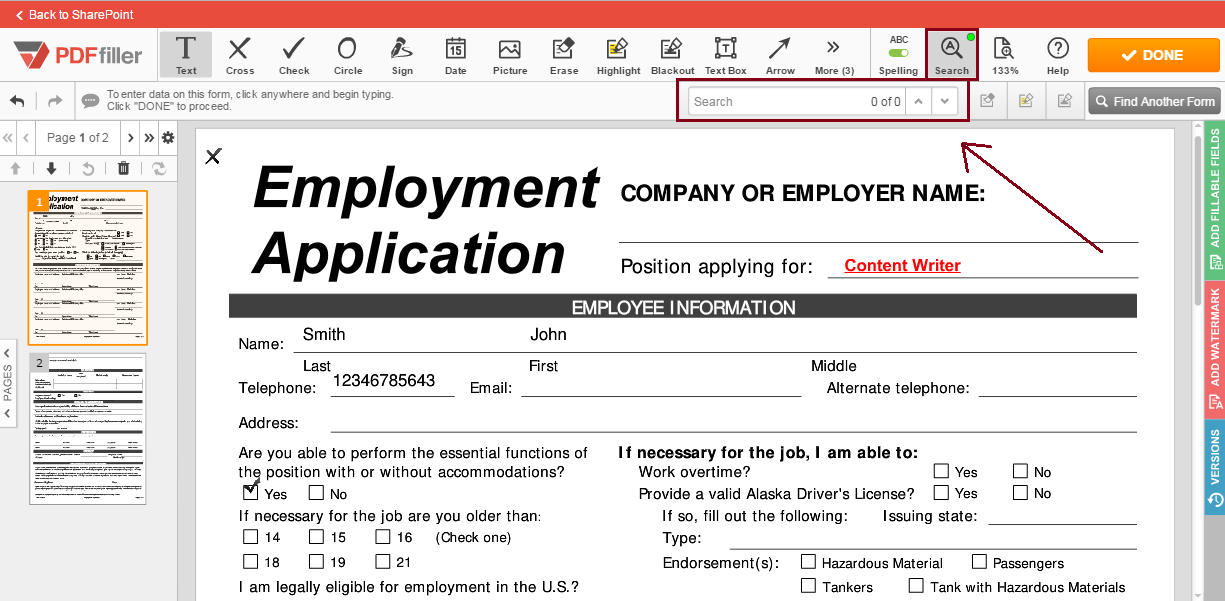Select the Arrow tool

point(780,55)
